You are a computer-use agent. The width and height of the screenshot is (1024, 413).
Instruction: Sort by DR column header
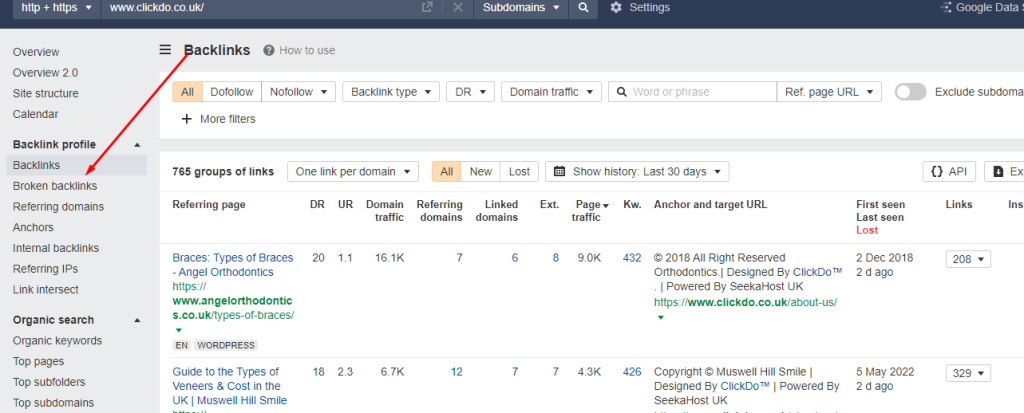point(317,205)
